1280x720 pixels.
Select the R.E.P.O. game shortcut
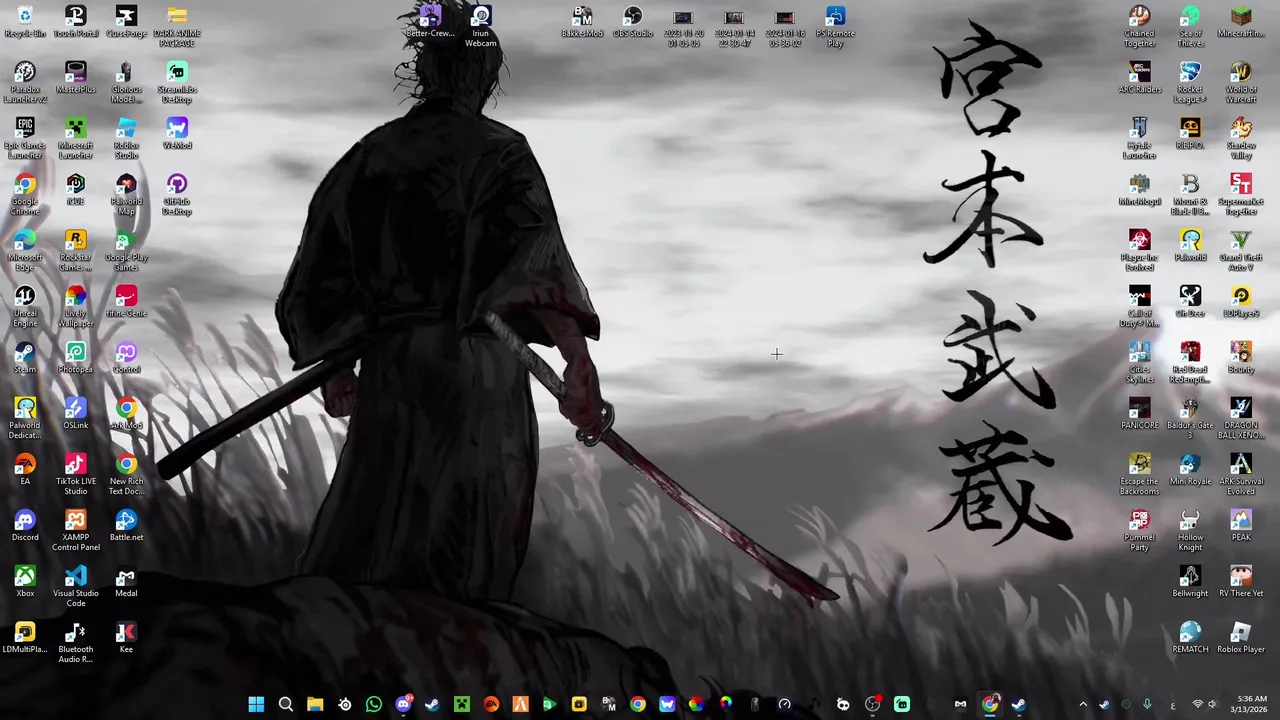[1190, 134]
